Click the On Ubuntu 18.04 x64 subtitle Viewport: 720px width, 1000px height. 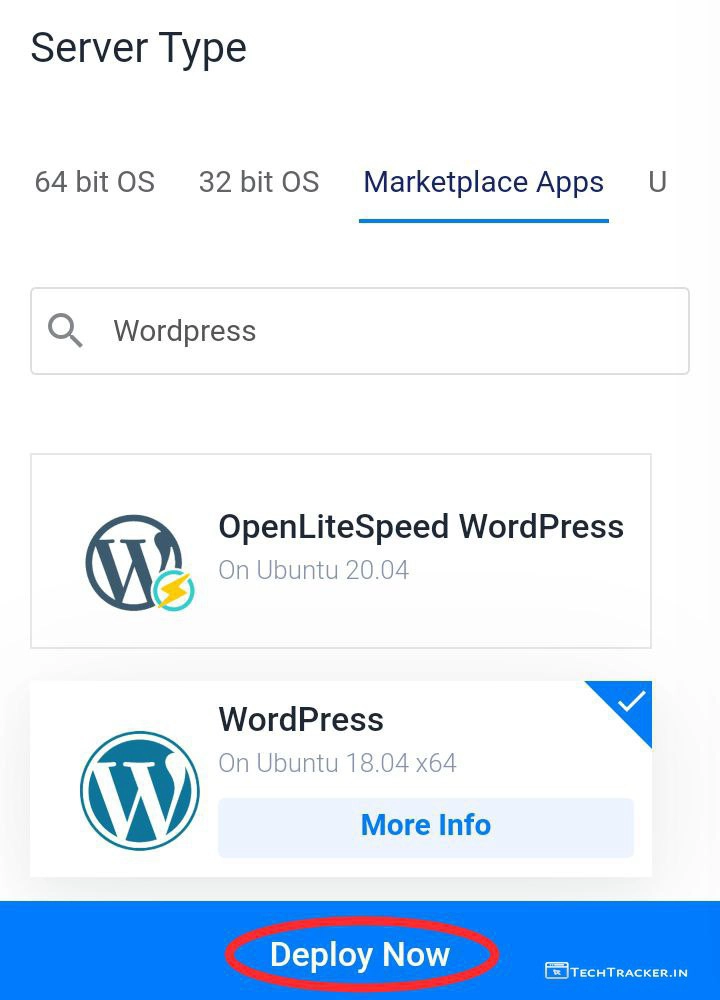pos(337,763)
